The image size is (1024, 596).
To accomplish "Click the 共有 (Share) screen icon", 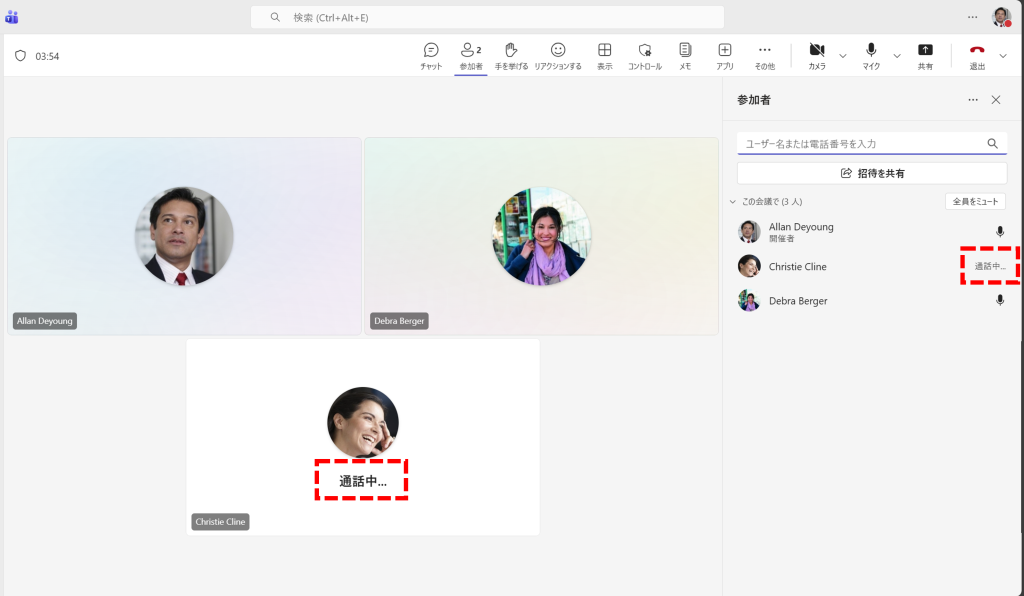I will (925, 56).
